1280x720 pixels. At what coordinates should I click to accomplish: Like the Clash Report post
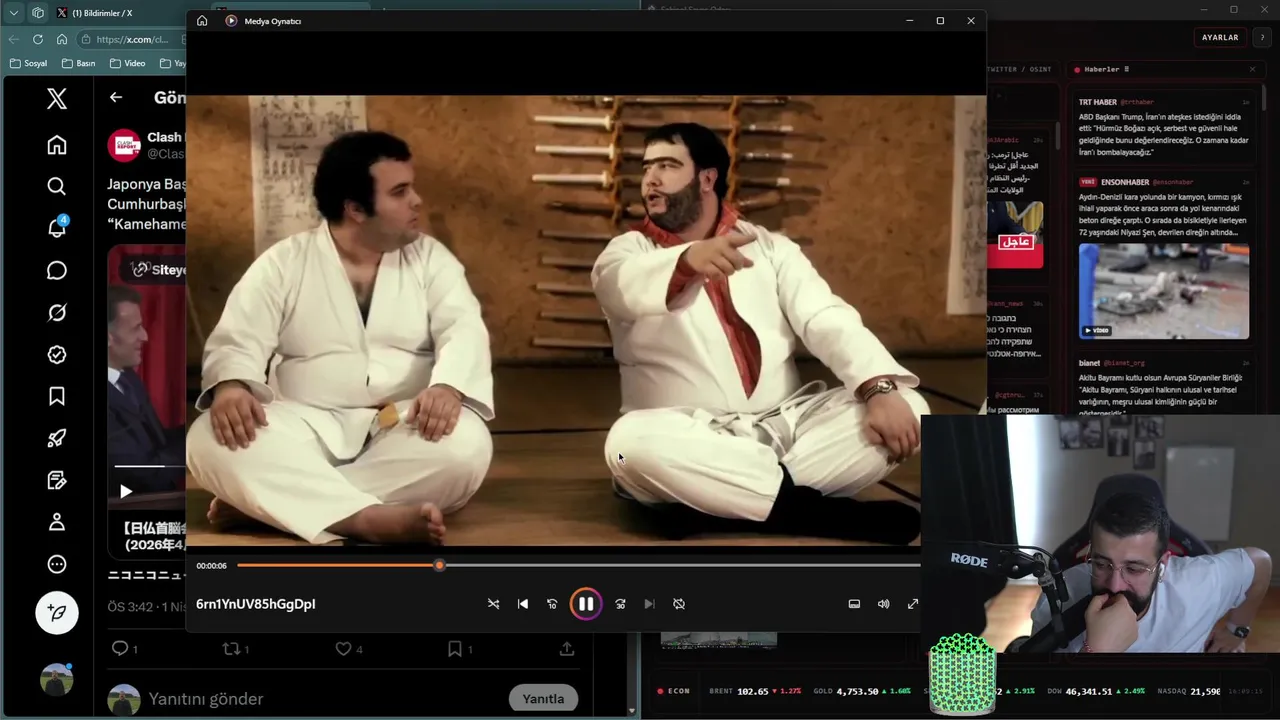(343, 649)
